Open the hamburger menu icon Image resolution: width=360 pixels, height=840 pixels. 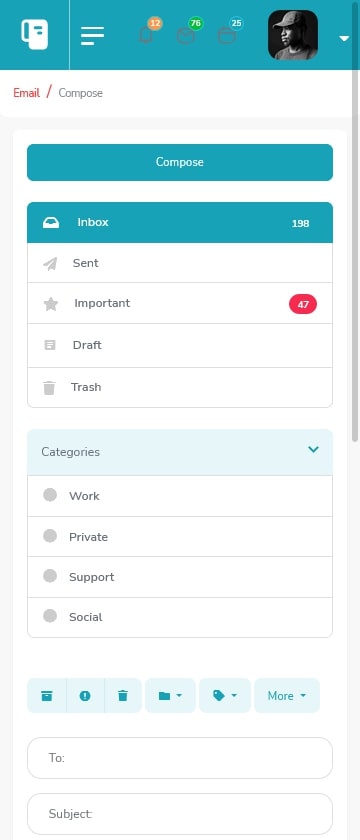(x=93, y=36)
